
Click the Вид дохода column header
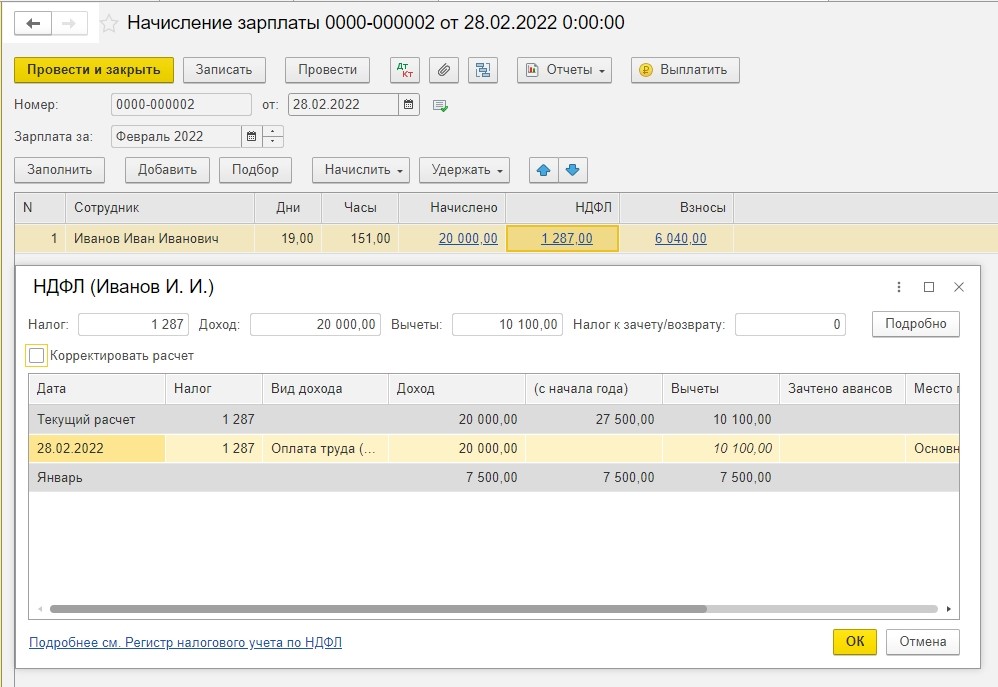[325, 388]
